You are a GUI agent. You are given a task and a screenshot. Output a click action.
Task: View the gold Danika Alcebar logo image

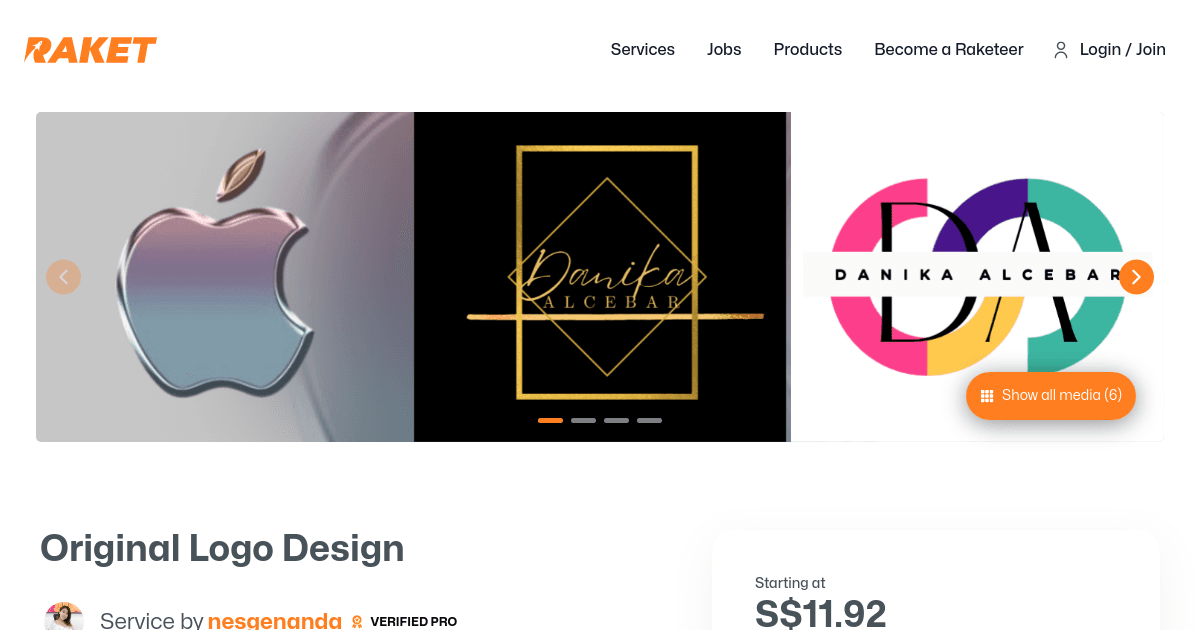click(x=600, y=277)
